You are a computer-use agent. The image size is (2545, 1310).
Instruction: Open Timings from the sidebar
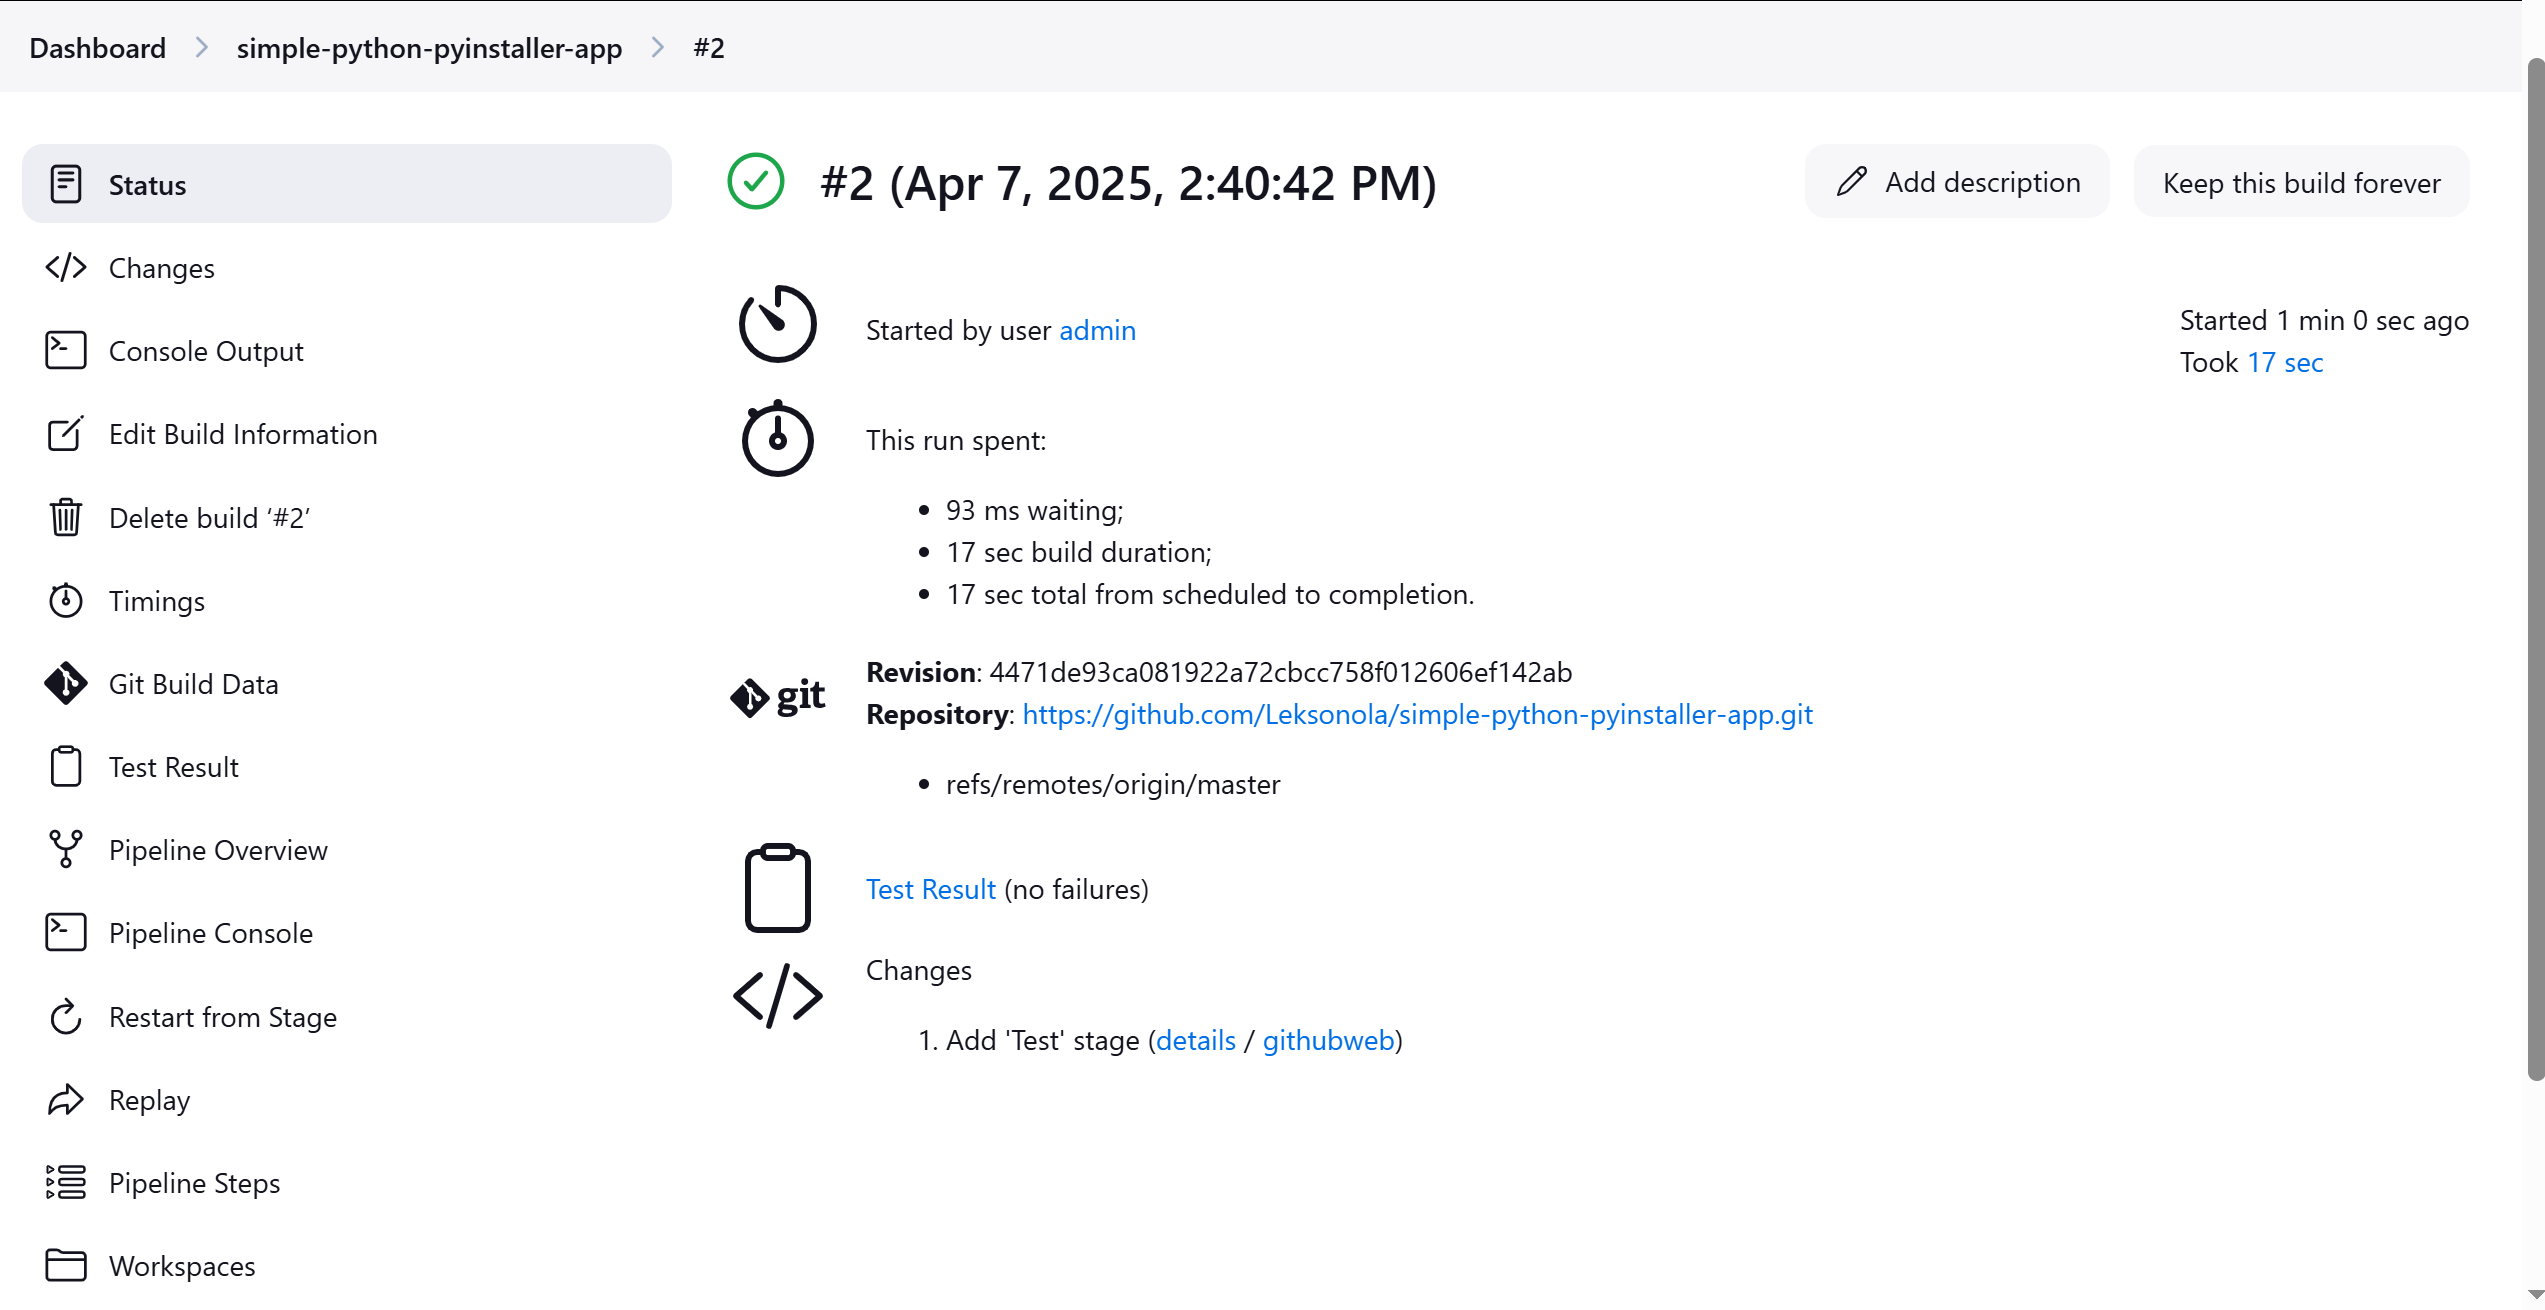(x=347, y=600)
